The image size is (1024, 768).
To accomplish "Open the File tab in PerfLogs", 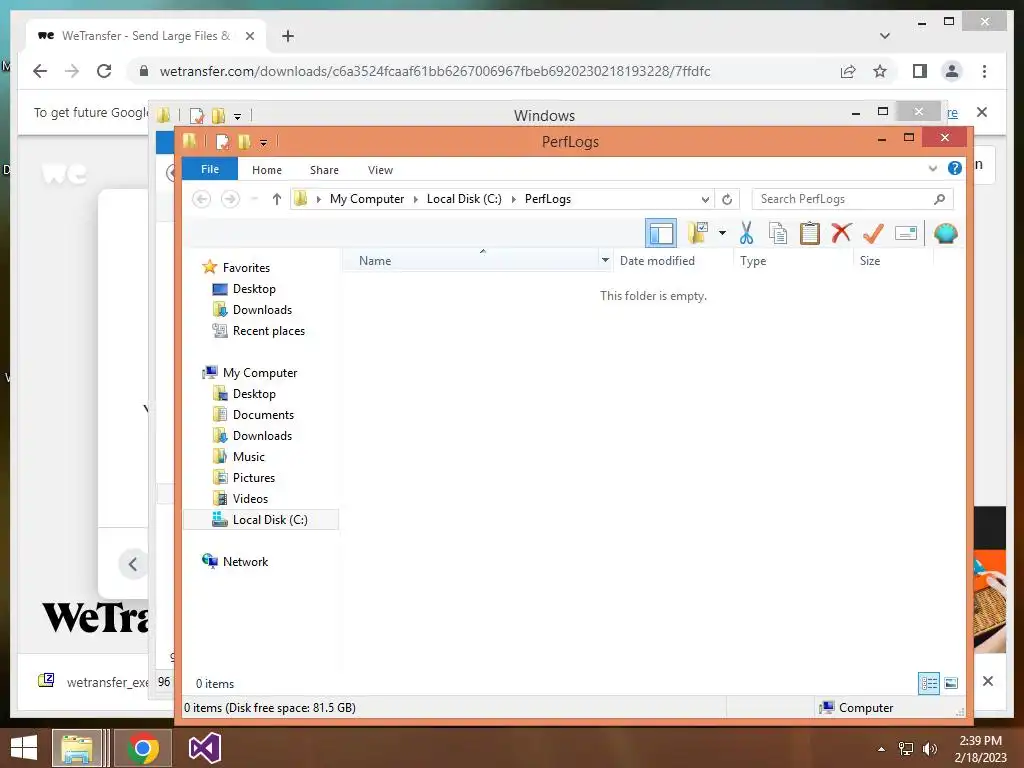I will pos(210,169).
